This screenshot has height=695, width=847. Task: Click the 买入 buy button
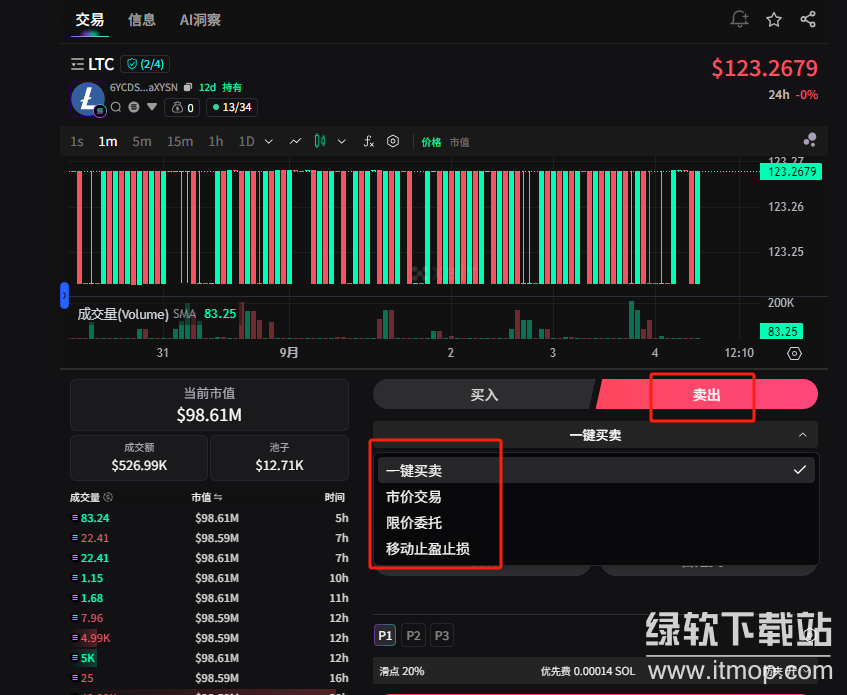pyautogui.click(x=484, y=395)
